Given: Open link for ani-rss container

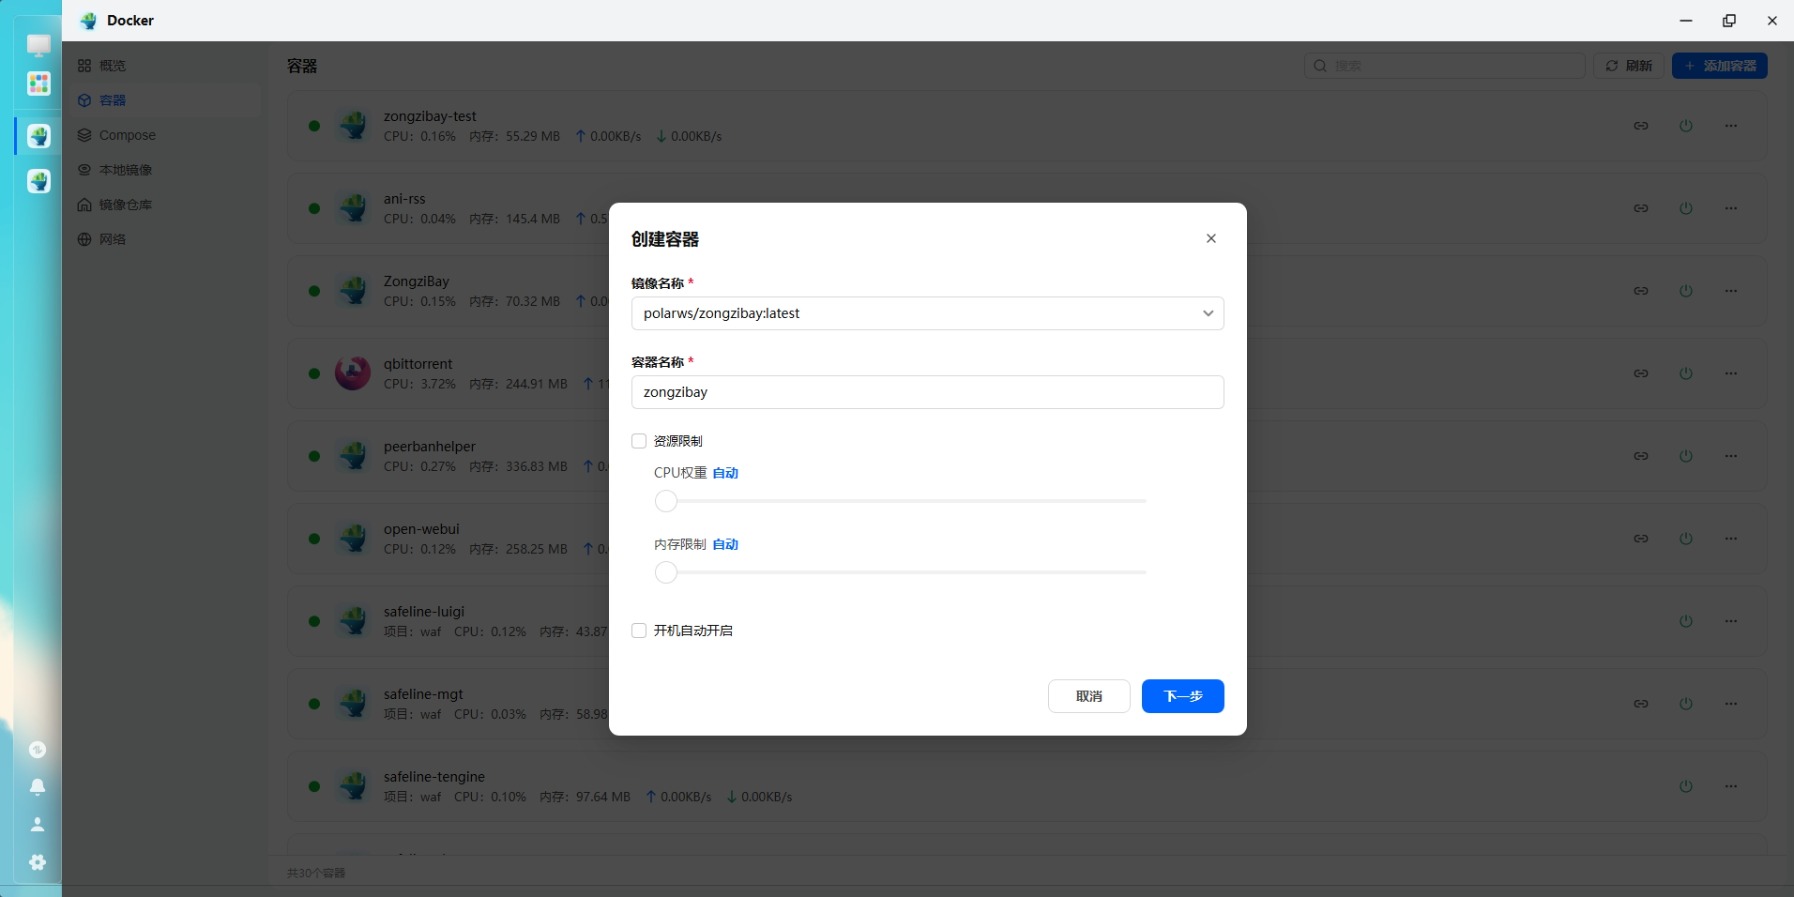Looking at the screenshot, I should 1641,208.
